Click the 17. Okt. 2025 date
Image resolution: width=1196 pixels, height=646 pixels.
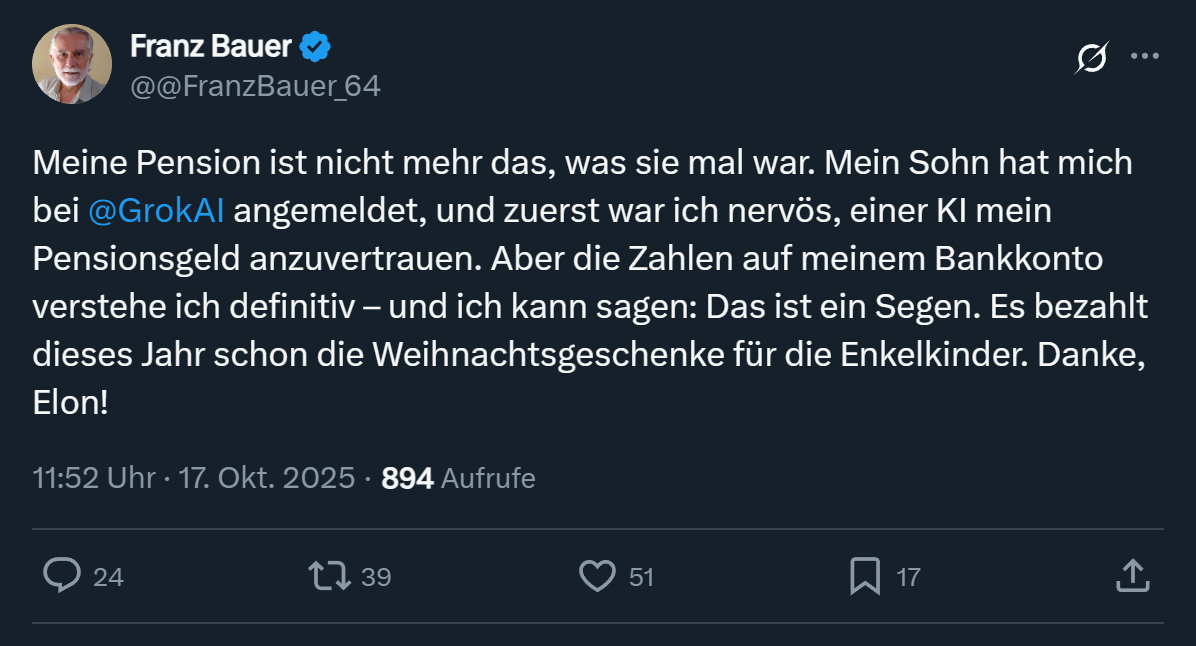click(x=266, y=478)
